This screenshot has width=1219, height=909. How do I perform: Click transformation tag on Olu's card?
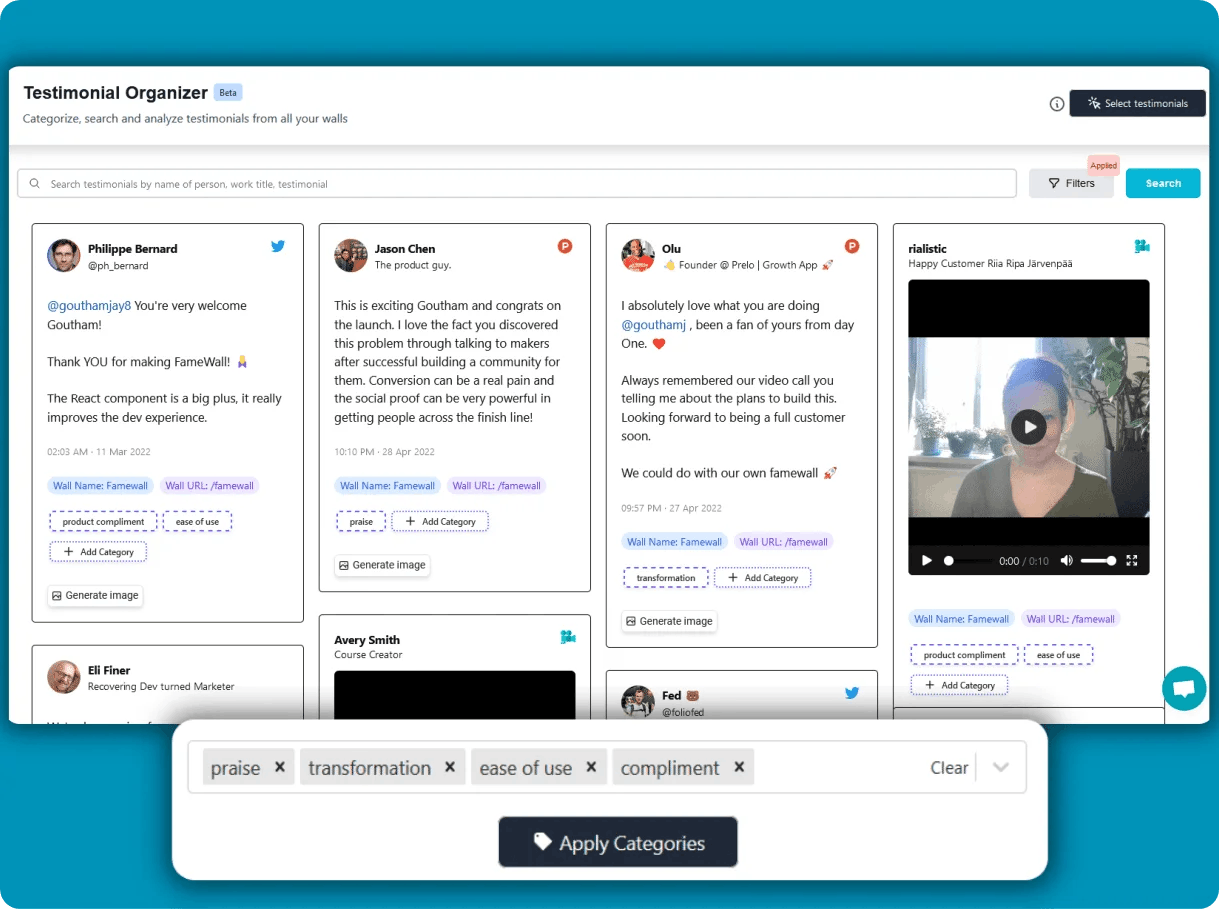[666, 577]
